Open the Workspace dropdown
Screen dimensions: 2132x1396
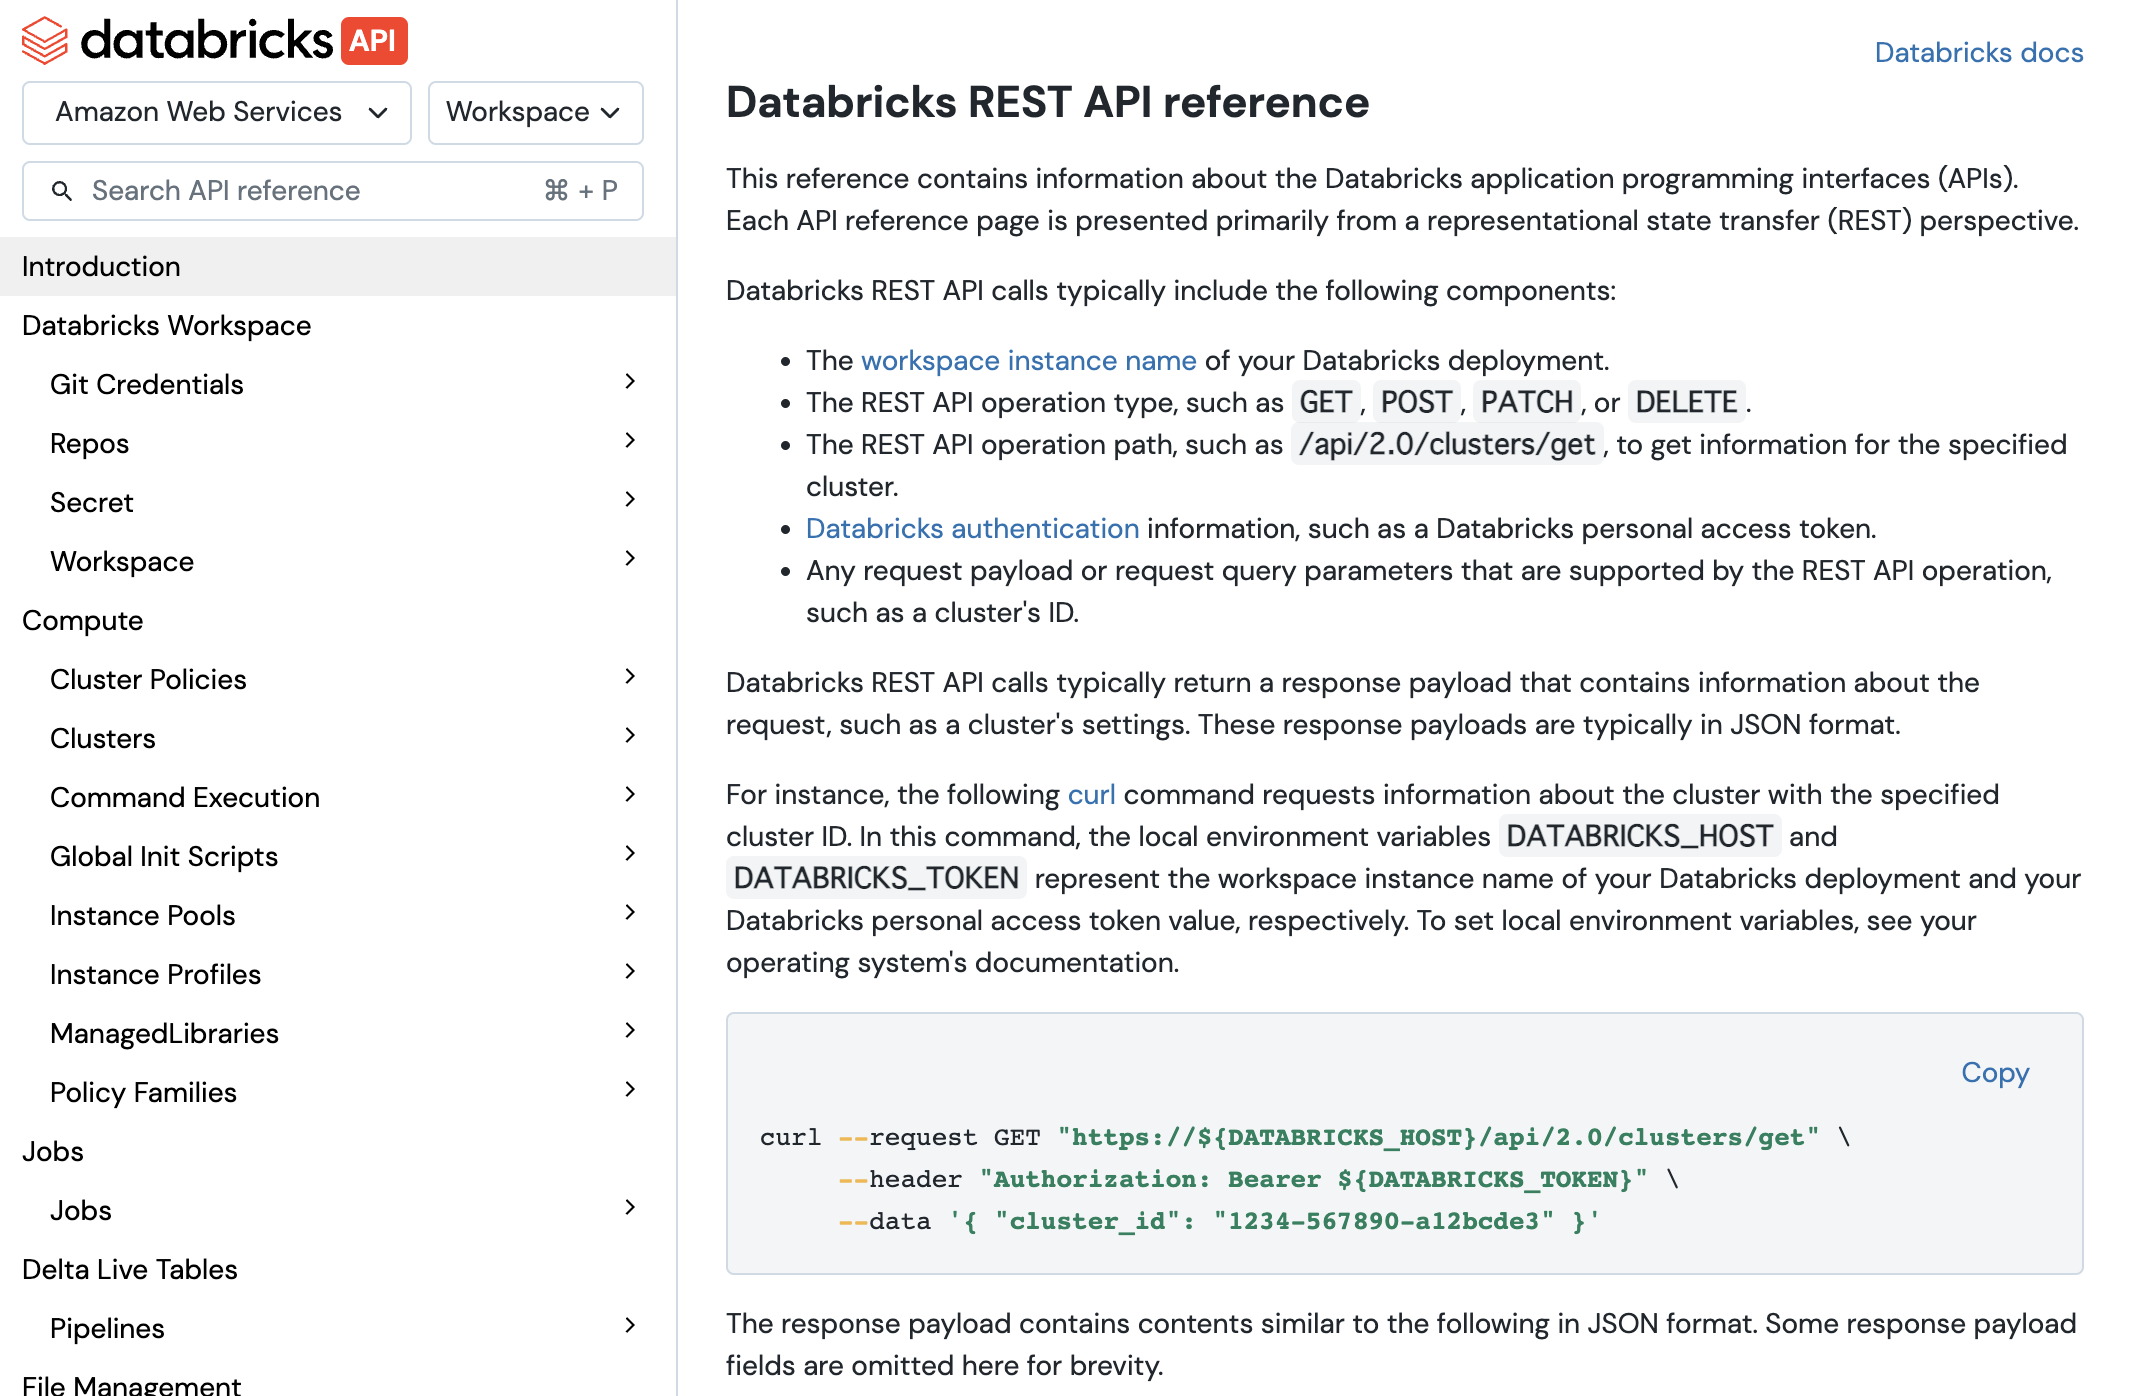(534, 112)
